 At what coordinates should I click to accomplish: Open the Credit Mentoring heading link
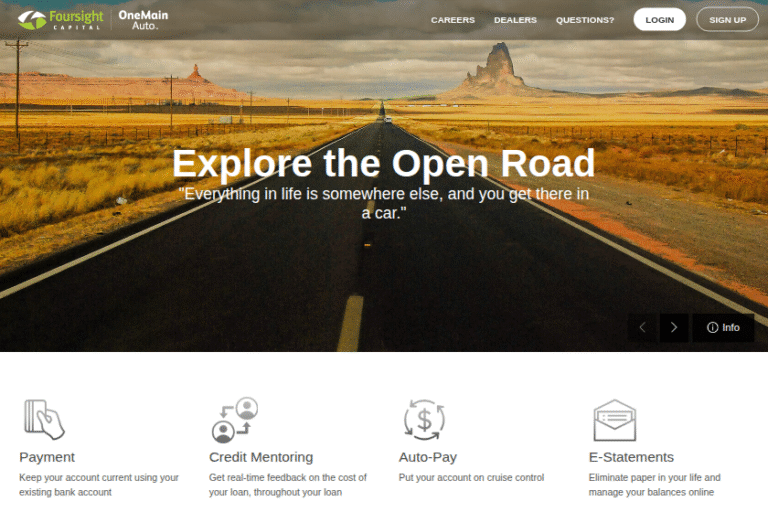point(261,457)
